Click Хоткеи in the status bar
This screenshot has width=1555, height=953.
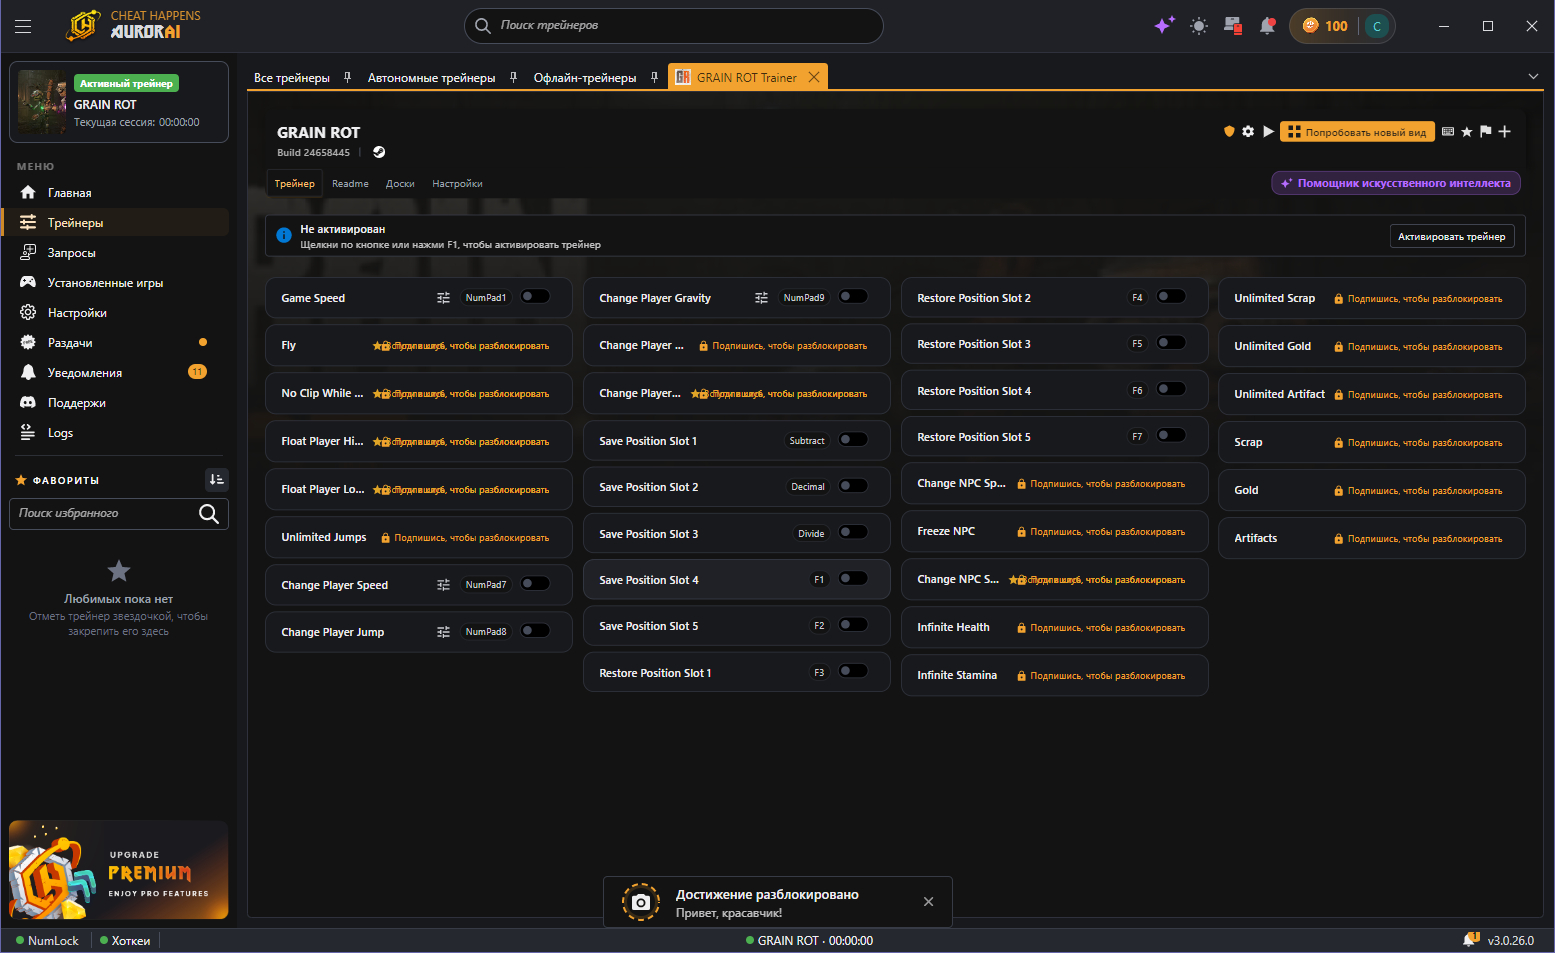click(125, 941)
